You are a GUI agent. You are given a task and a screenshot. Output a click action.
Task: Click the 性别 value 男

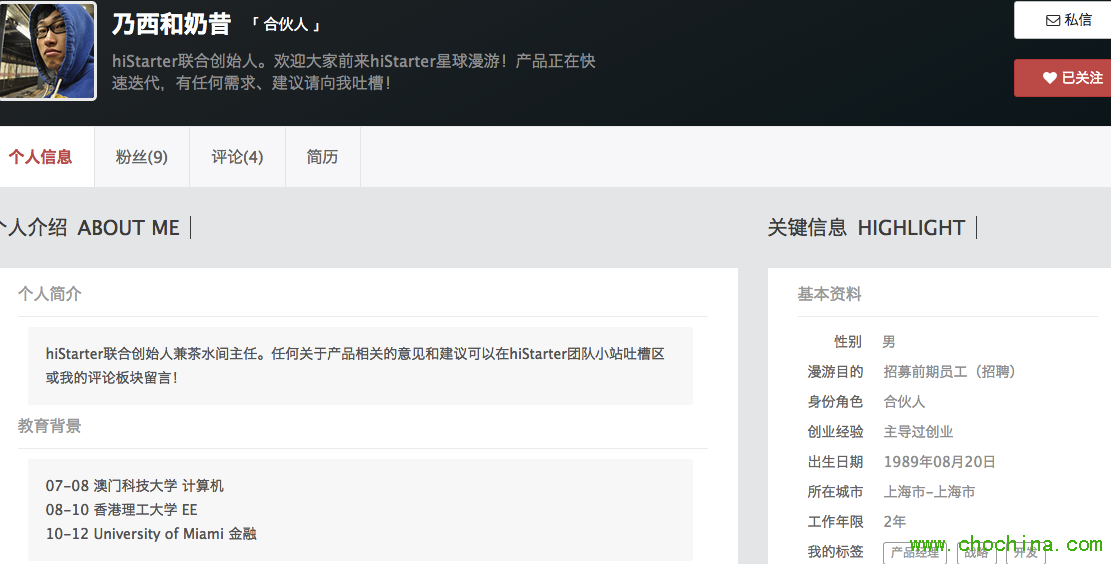click(x=889, y=342)
